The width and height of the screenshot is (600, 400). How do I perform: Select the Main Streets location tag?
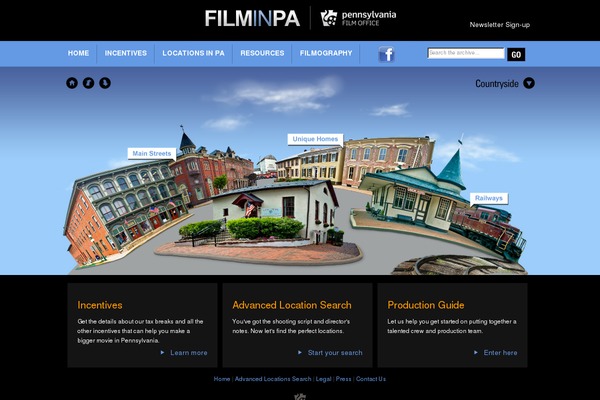(152, 153)
